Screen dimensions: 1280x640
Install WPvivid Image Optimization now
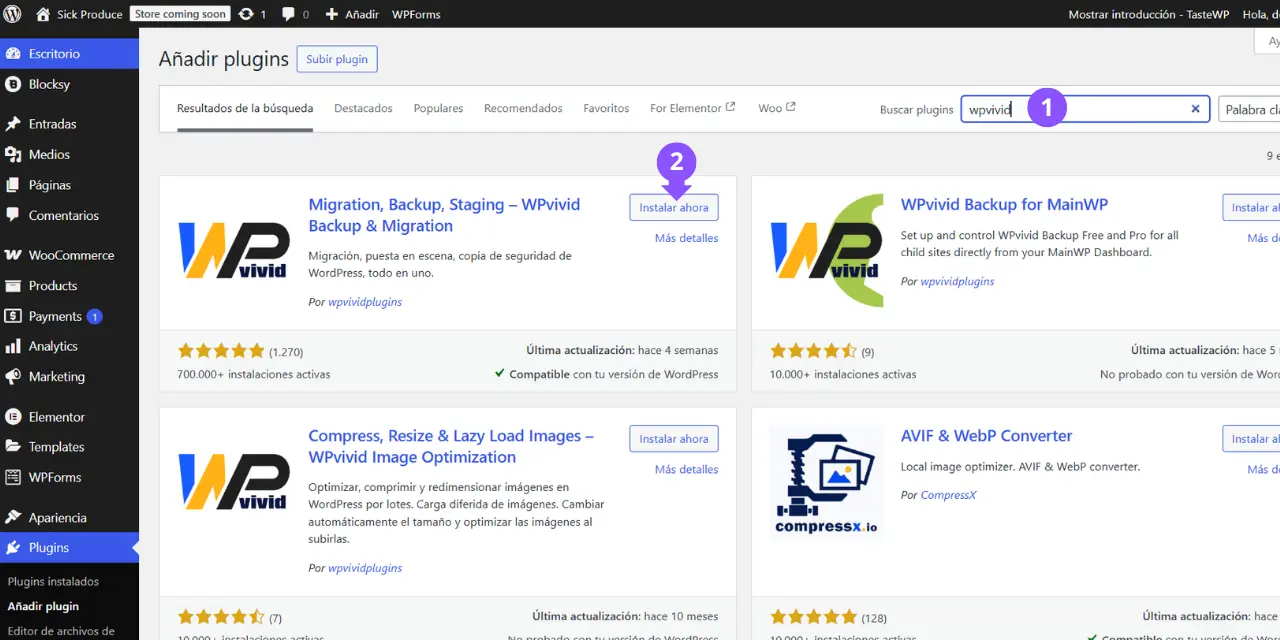tap(674, 438)
